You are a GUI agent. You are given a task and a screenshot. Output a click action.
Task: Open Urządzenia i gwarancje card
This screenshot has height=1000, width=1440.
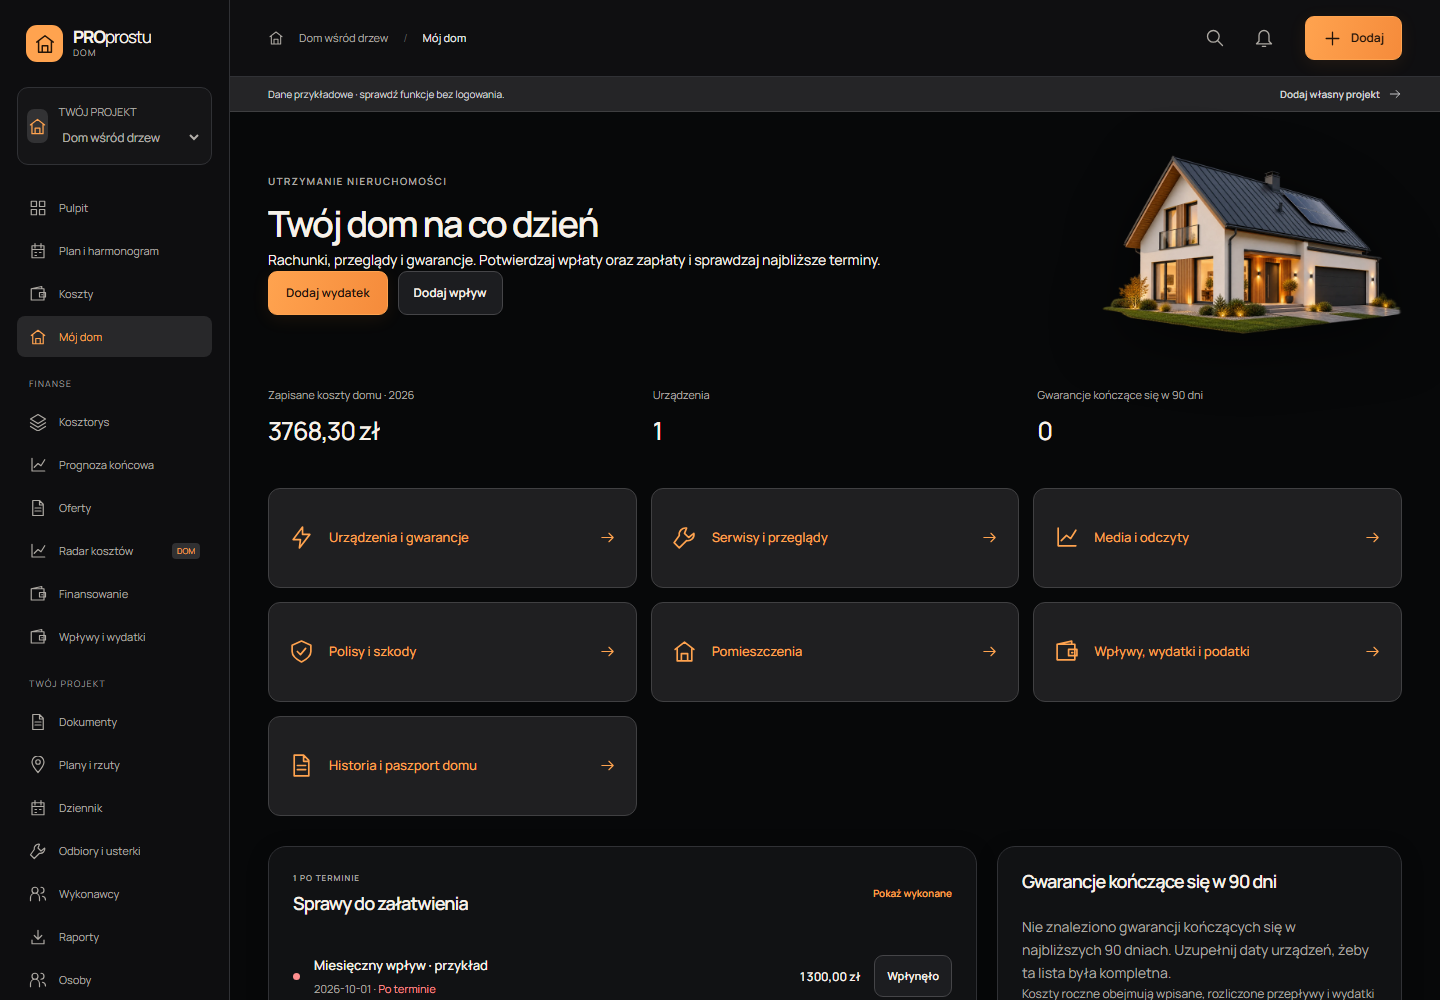click(452, 538)
